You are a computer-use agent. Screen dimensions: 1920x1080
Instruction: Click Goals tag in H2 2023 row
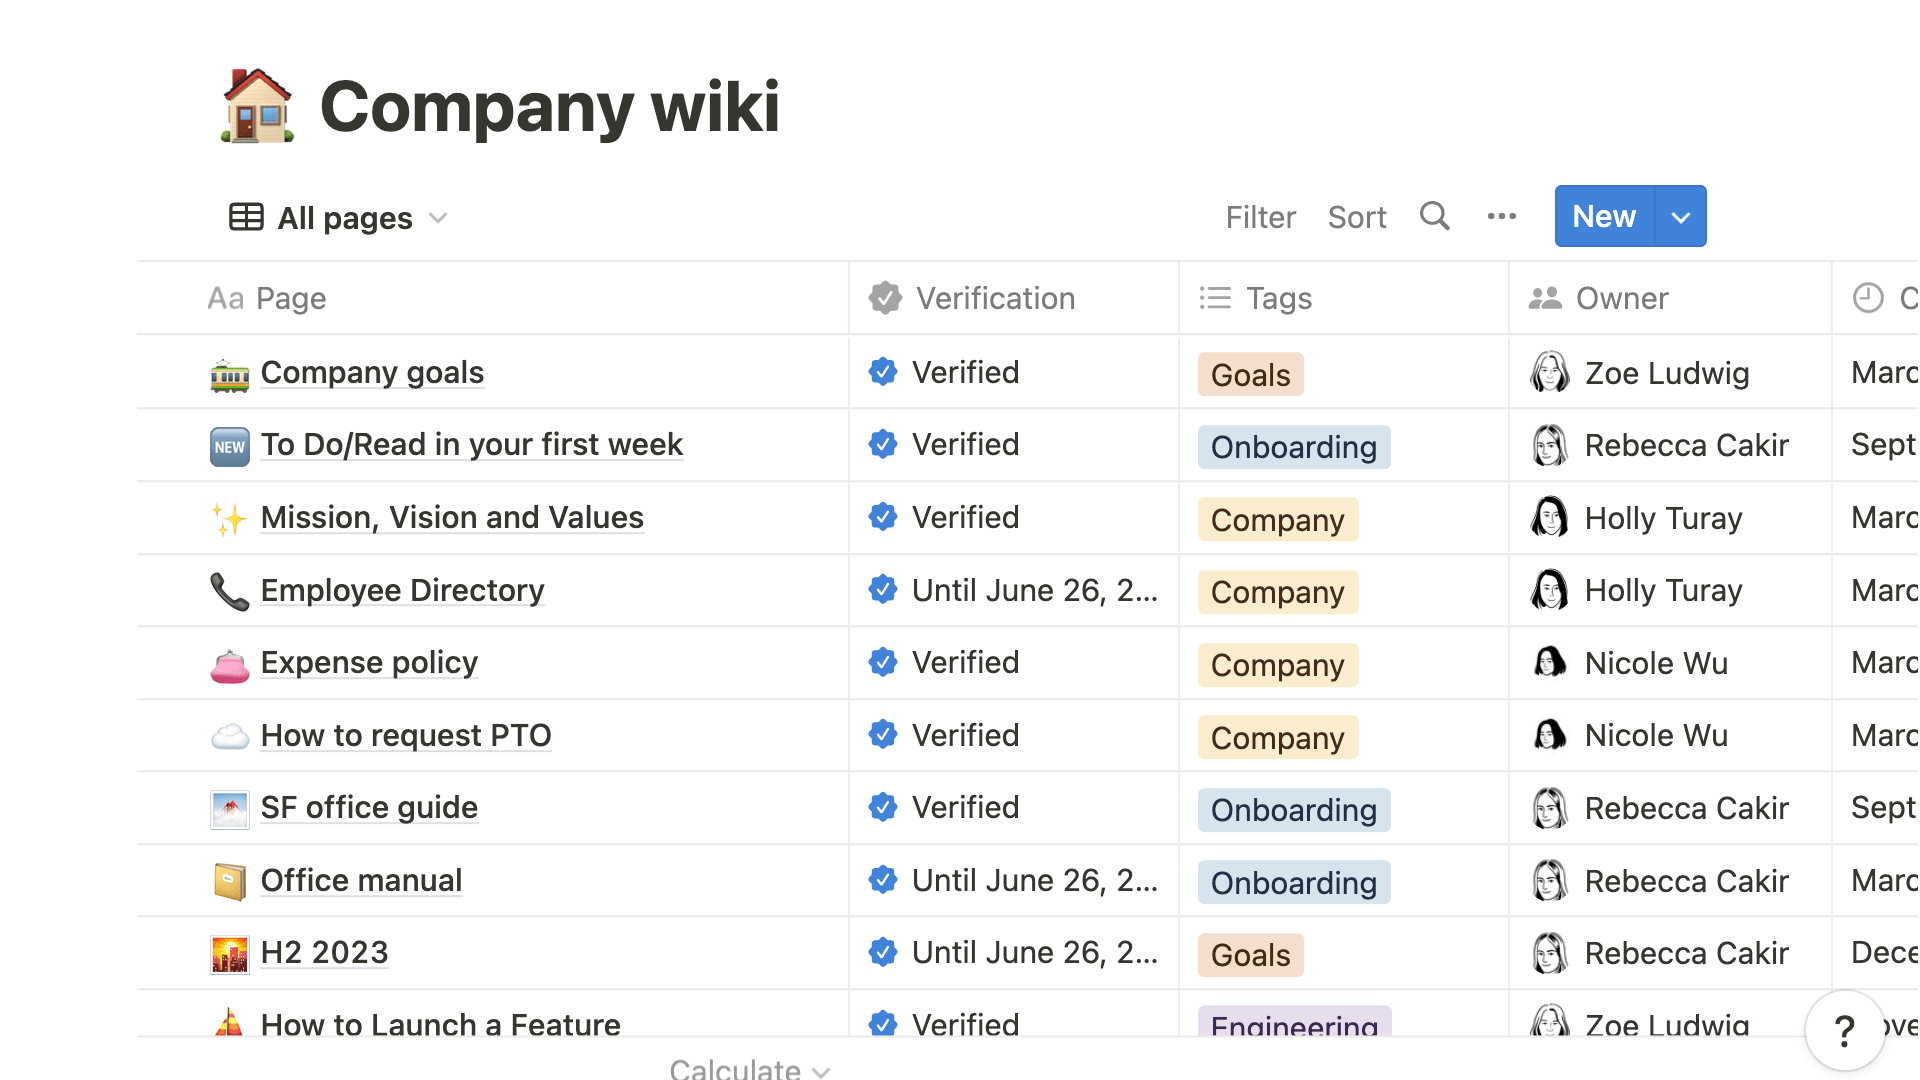click(x=1250, y=955)
